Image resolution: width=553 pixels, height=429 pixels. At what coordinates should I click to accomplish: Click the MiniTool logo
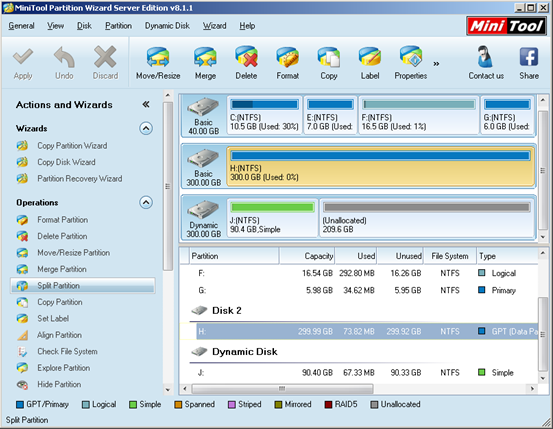pos(507,26)
